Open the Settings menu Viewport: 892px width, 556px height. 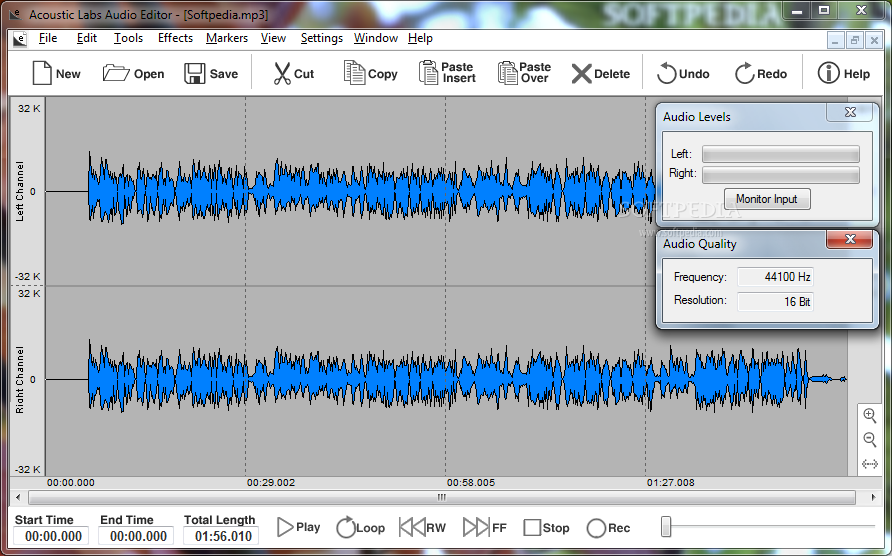tap(321, 38)
